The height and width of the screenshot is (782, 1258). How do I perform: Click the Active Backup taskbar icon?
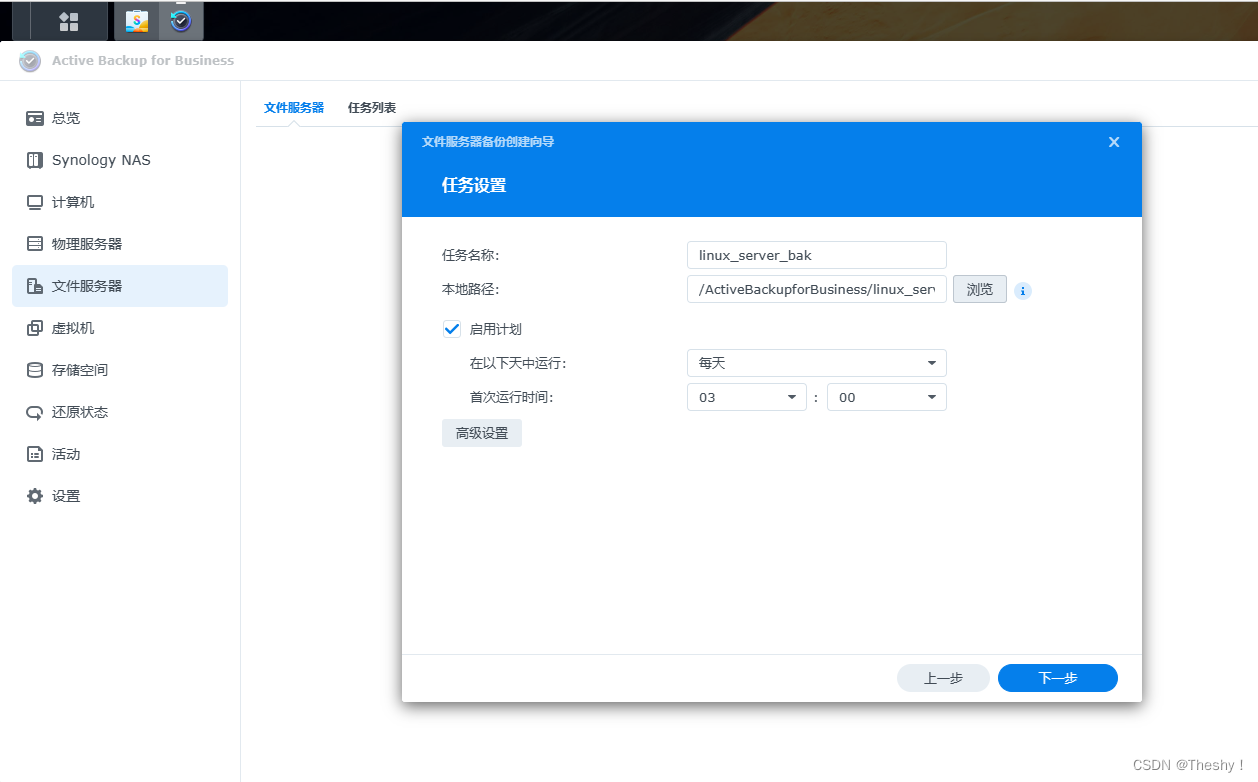tap(181, 21)
